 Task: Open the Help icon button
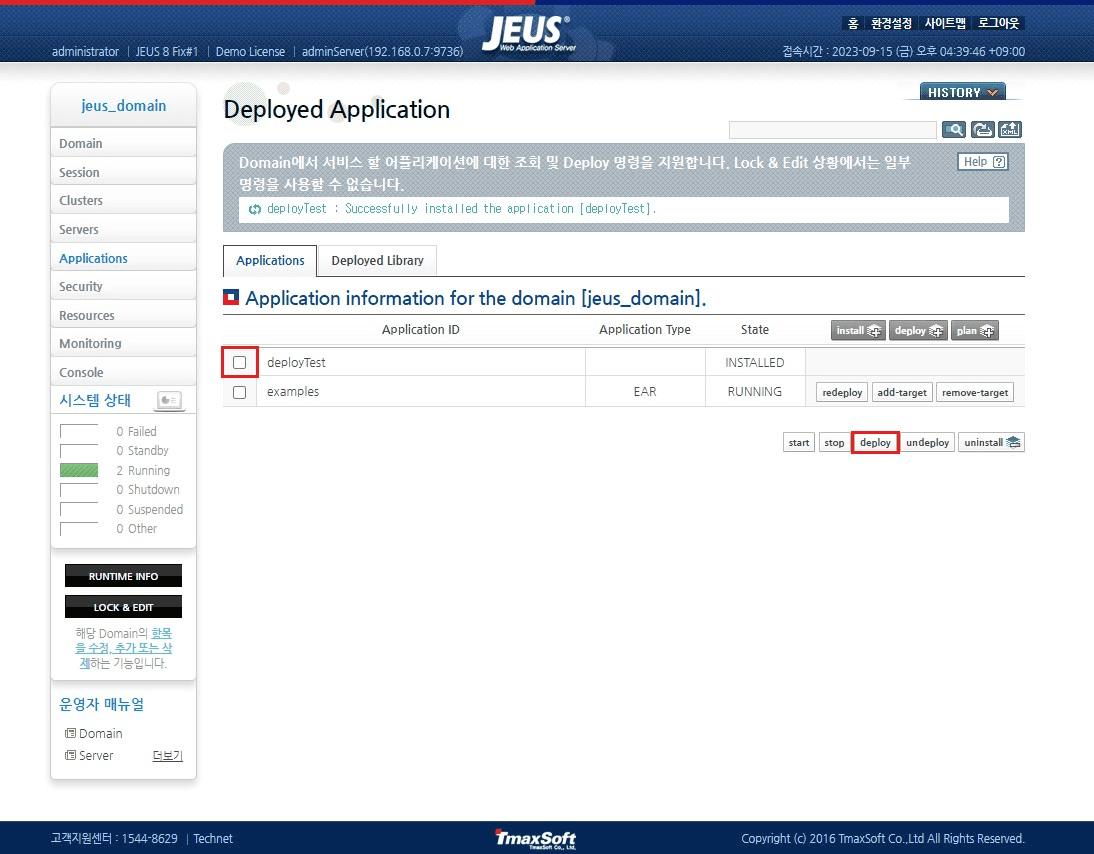983,162
